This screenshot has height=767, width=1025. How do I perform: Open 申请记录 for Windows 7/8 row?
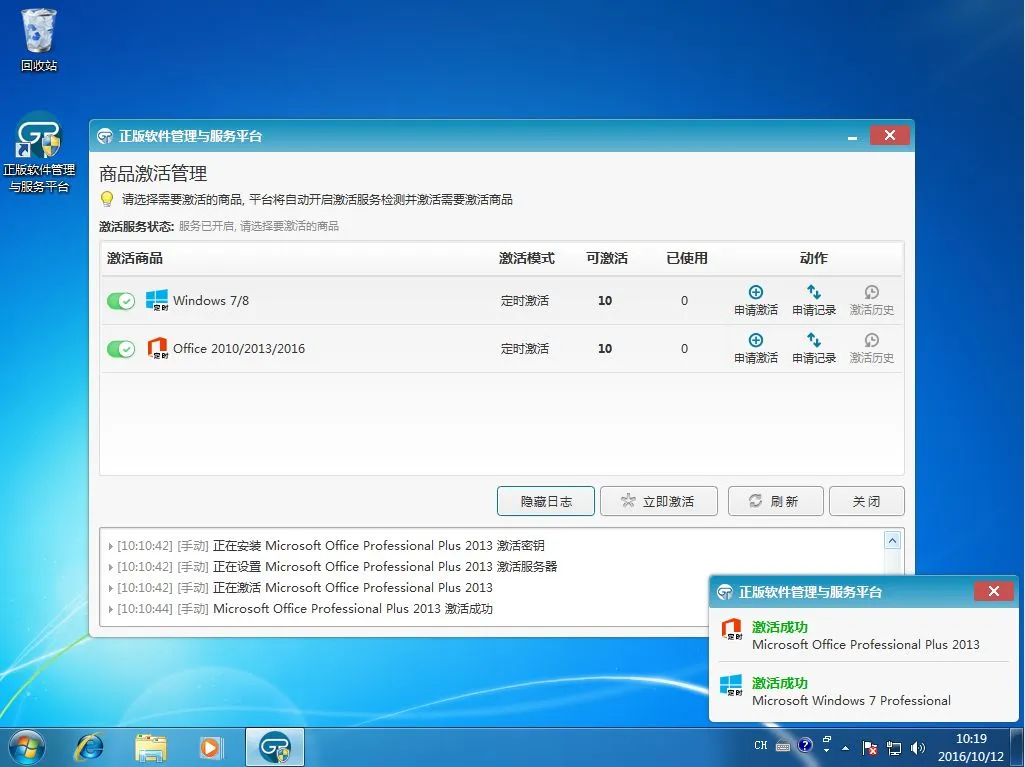814,300
